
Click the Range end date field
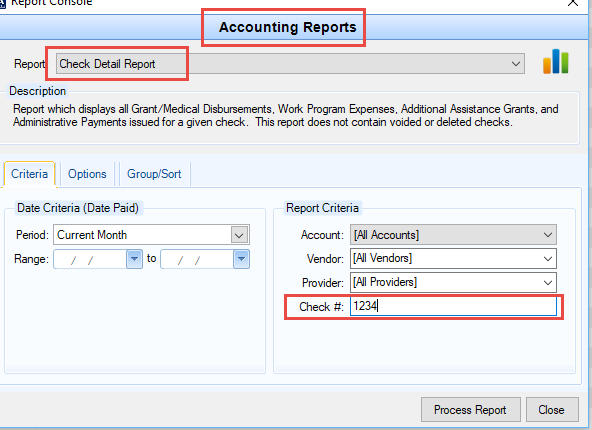[x=197, y=259]
